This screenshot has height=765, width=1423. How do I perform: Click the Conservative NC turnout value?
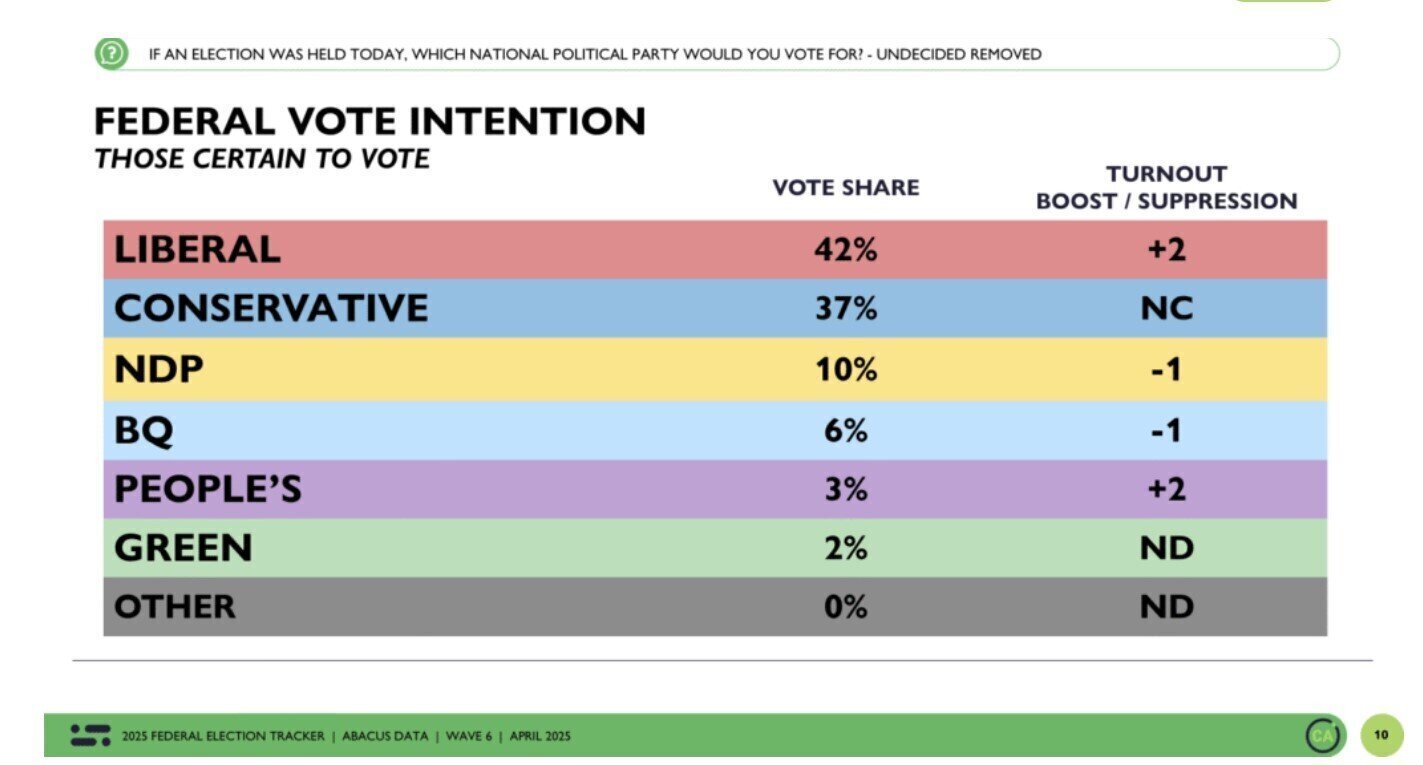pyautogui.click(x=1166, y=308)
